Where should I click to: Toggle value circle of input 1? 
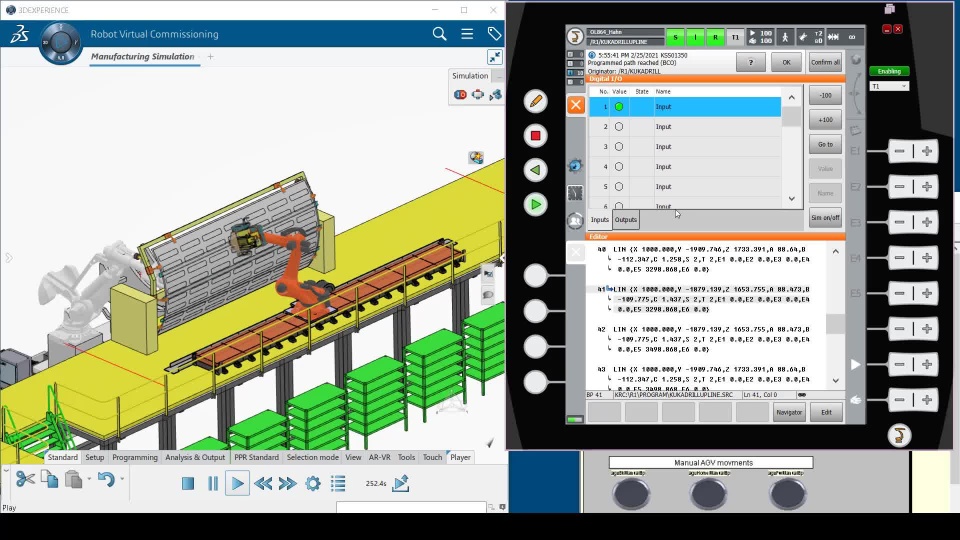pyautogui.click(x=619, y=107)
